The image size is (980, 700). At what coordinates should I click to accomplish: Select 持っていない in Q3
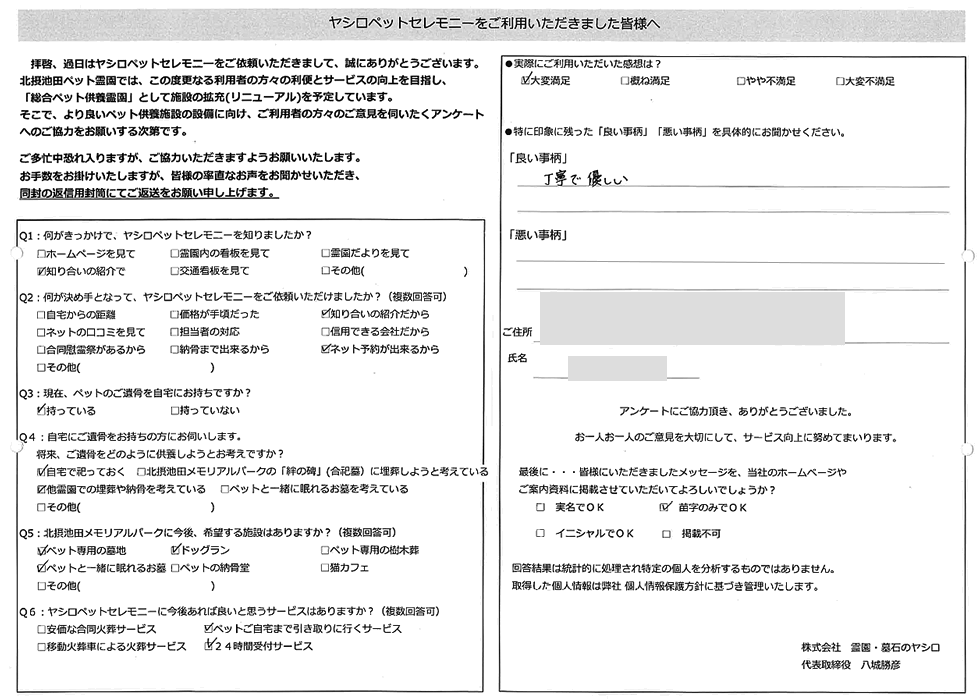point(175,411)
